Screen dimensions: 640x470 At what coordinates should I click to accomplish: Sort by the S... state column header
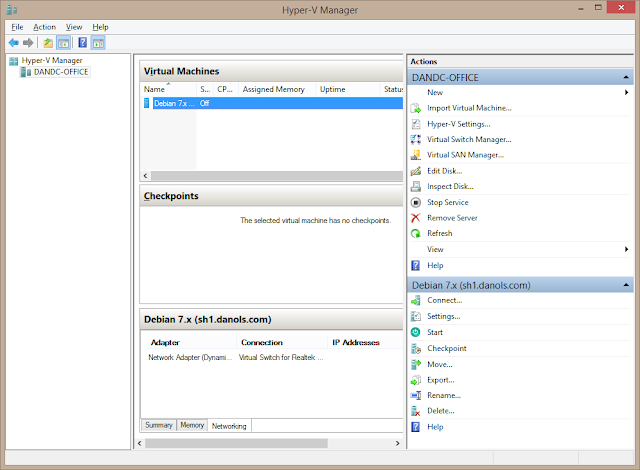click(x=205, y=89)
